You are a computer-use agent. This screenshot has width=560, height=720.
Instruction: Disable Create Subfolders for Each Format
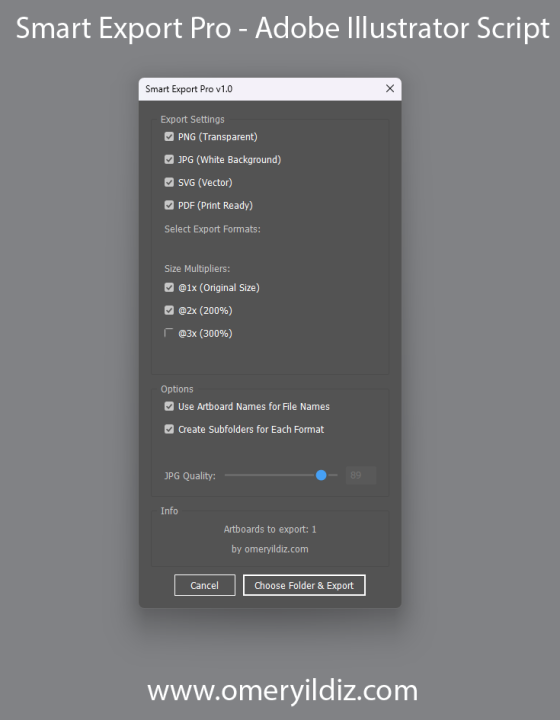point(169,429)
